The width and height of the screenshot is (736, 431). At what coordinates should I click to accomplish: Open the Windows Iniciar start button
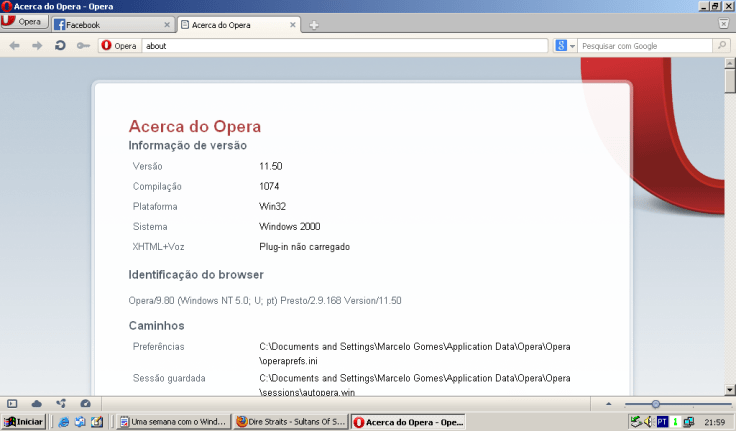click(23, 422)
